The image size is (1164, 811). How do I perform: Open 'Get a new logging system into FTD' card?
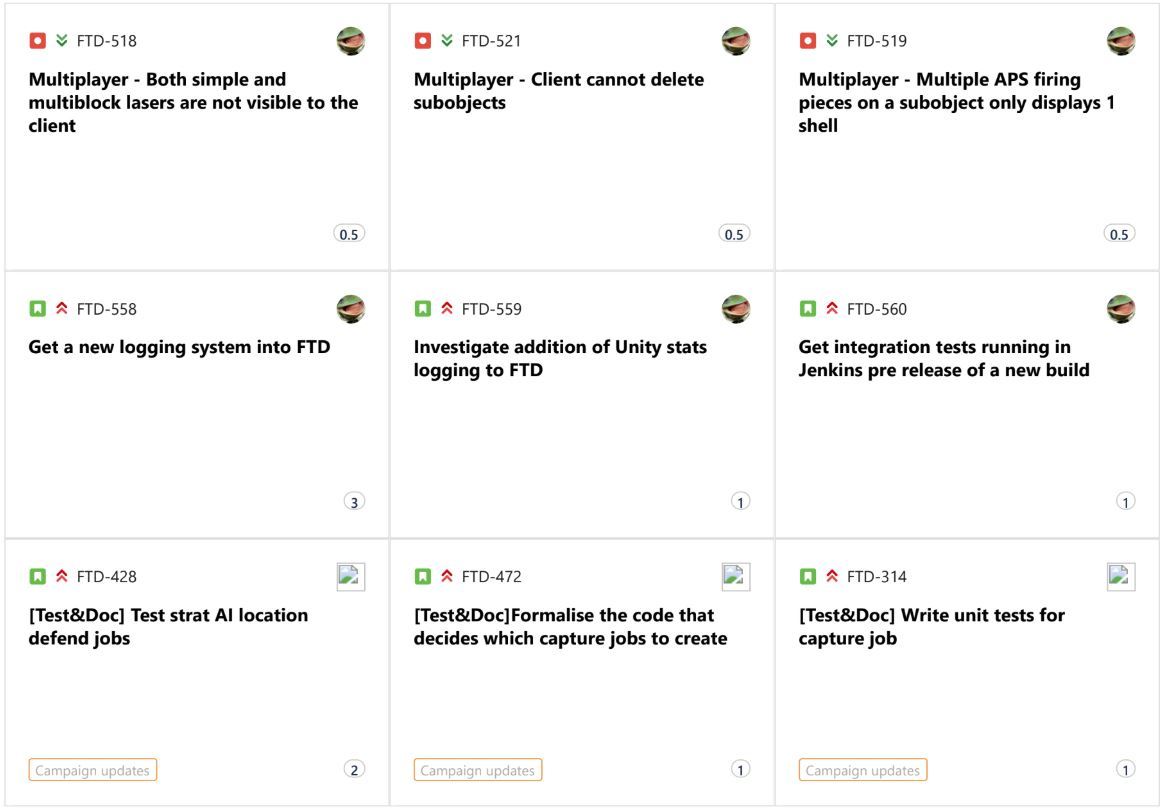pos(197,405)
